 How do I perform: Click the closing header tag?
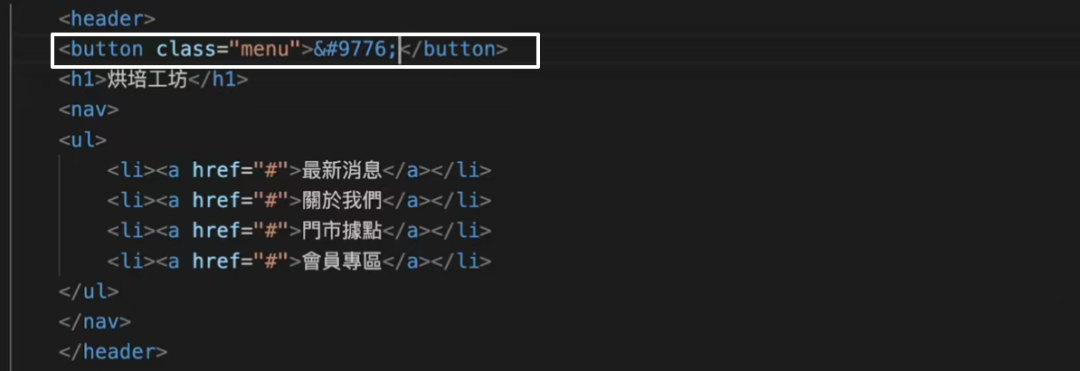coord(113,352)
